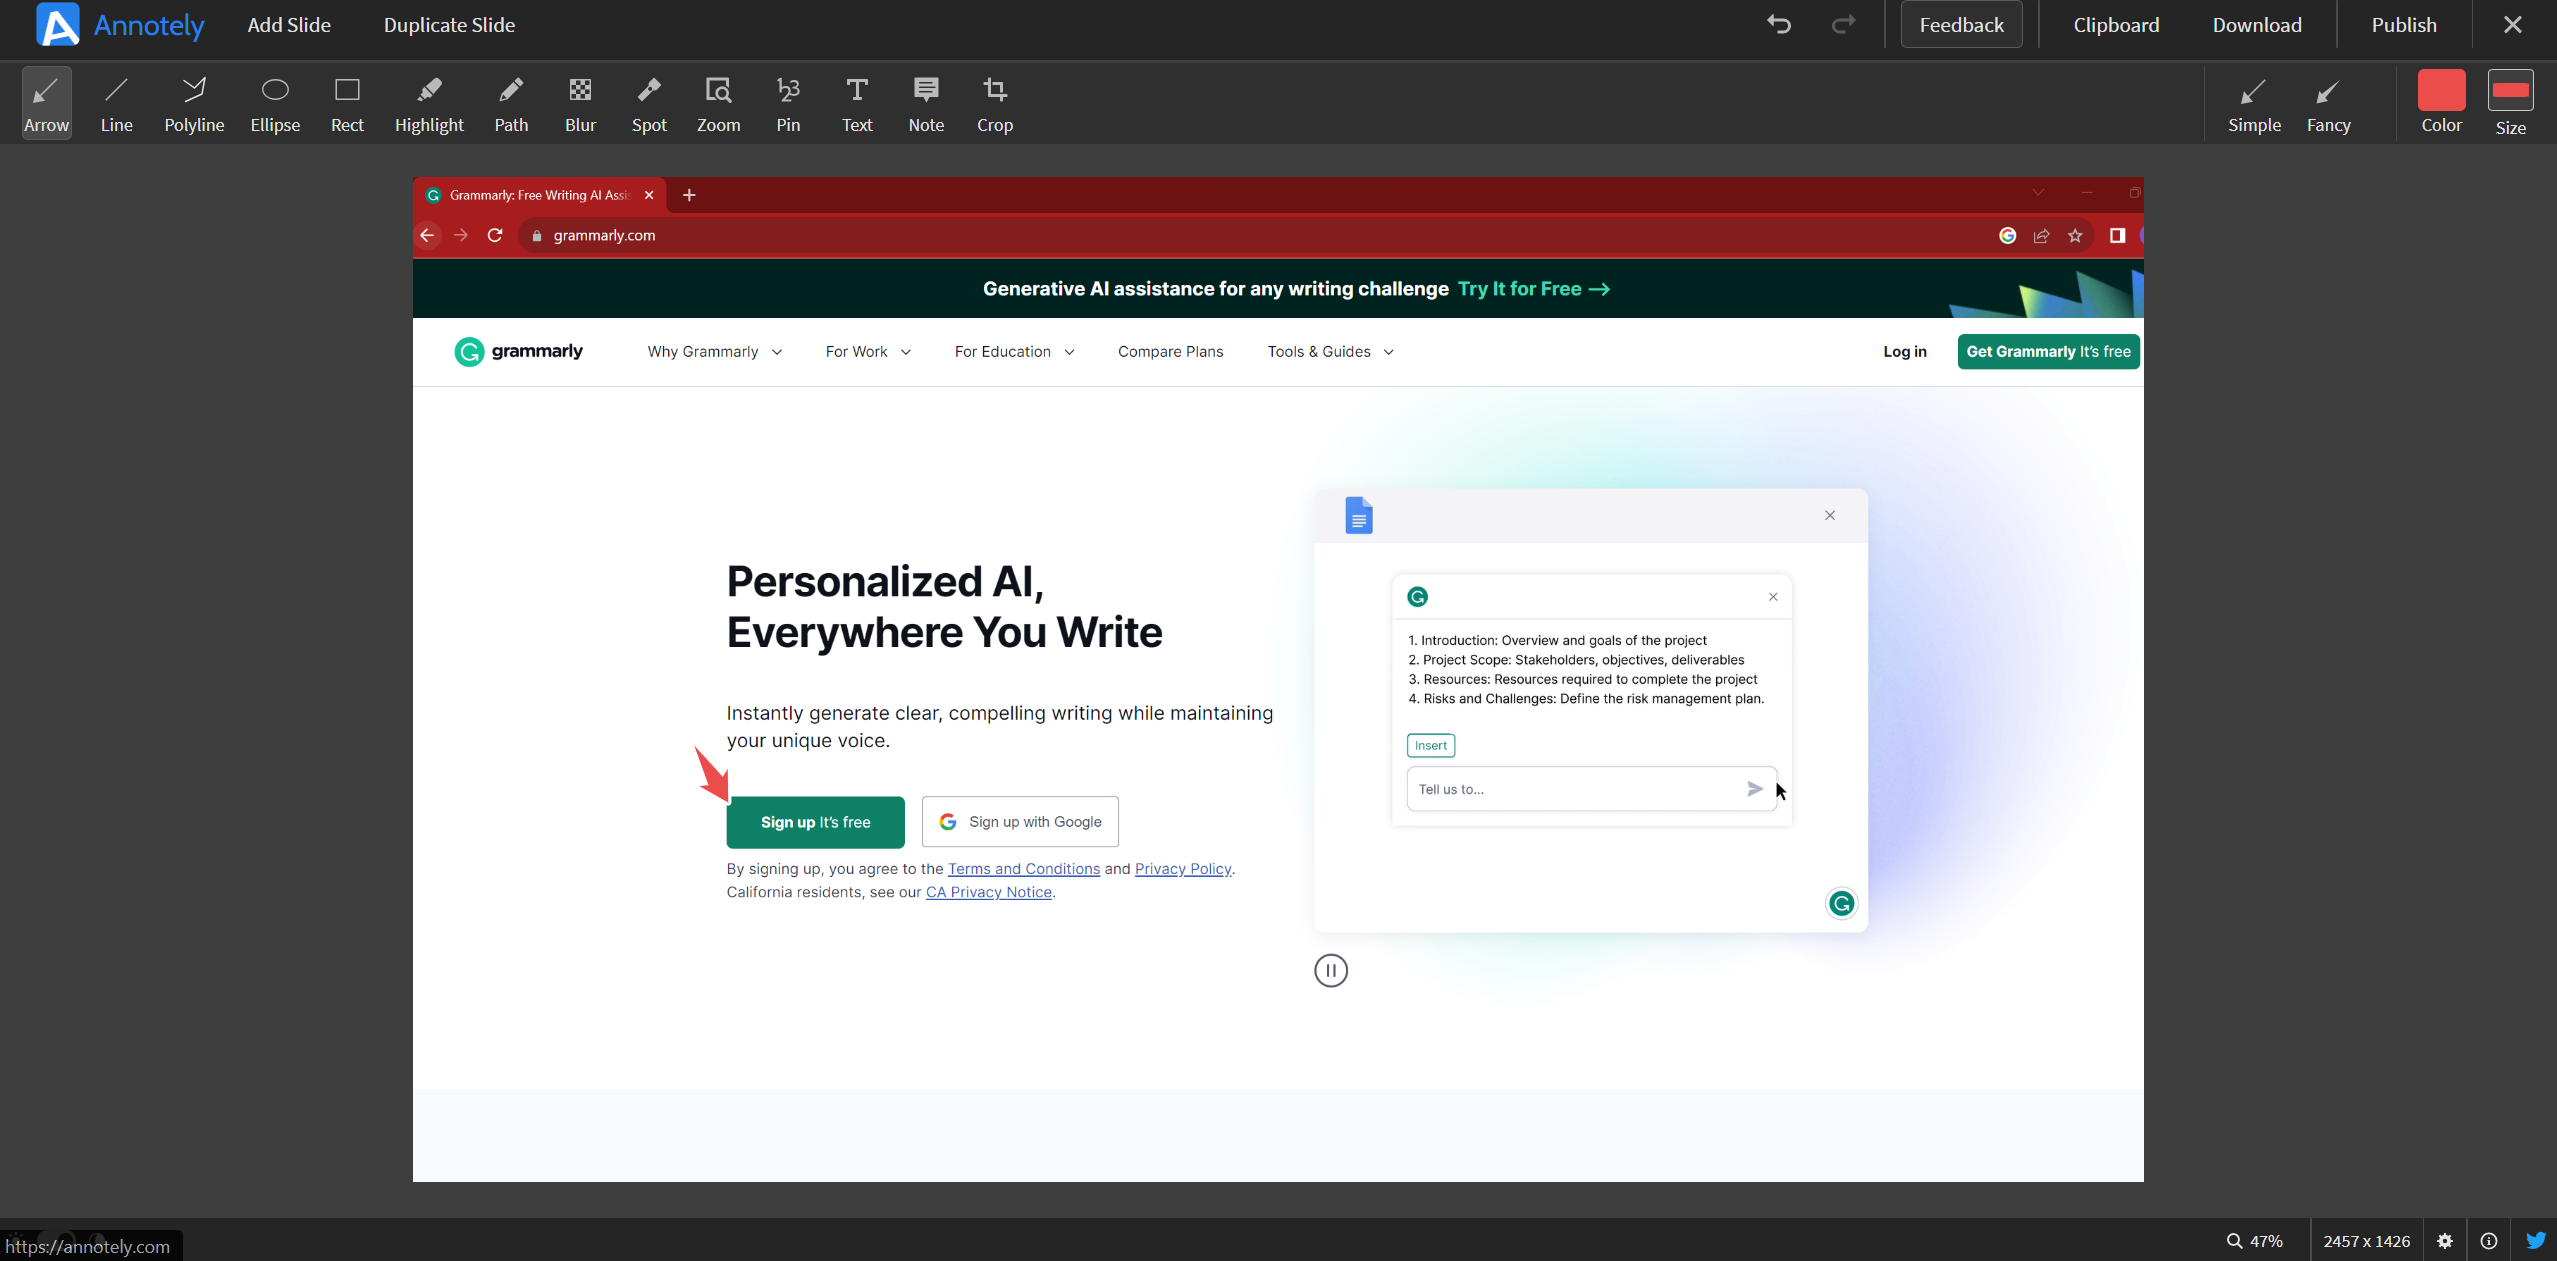Click the Insert button in demo
This screenshot has width=2557, height=1261.
[1430, 745]
